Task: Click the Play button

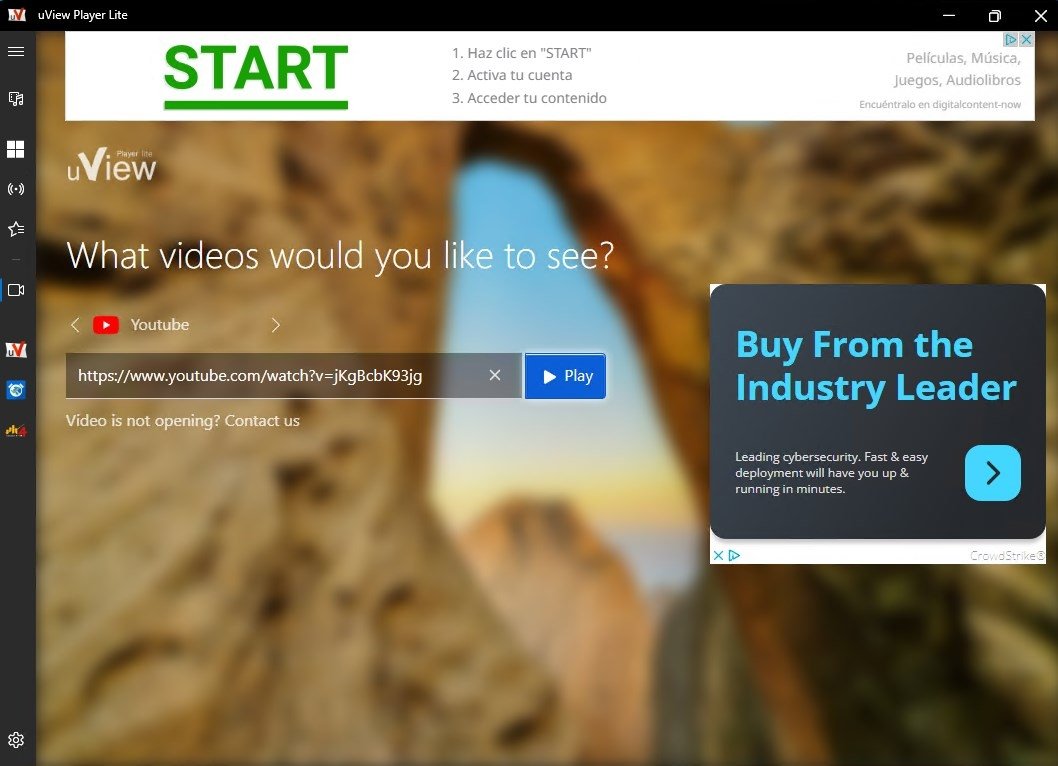Action: 565,376
